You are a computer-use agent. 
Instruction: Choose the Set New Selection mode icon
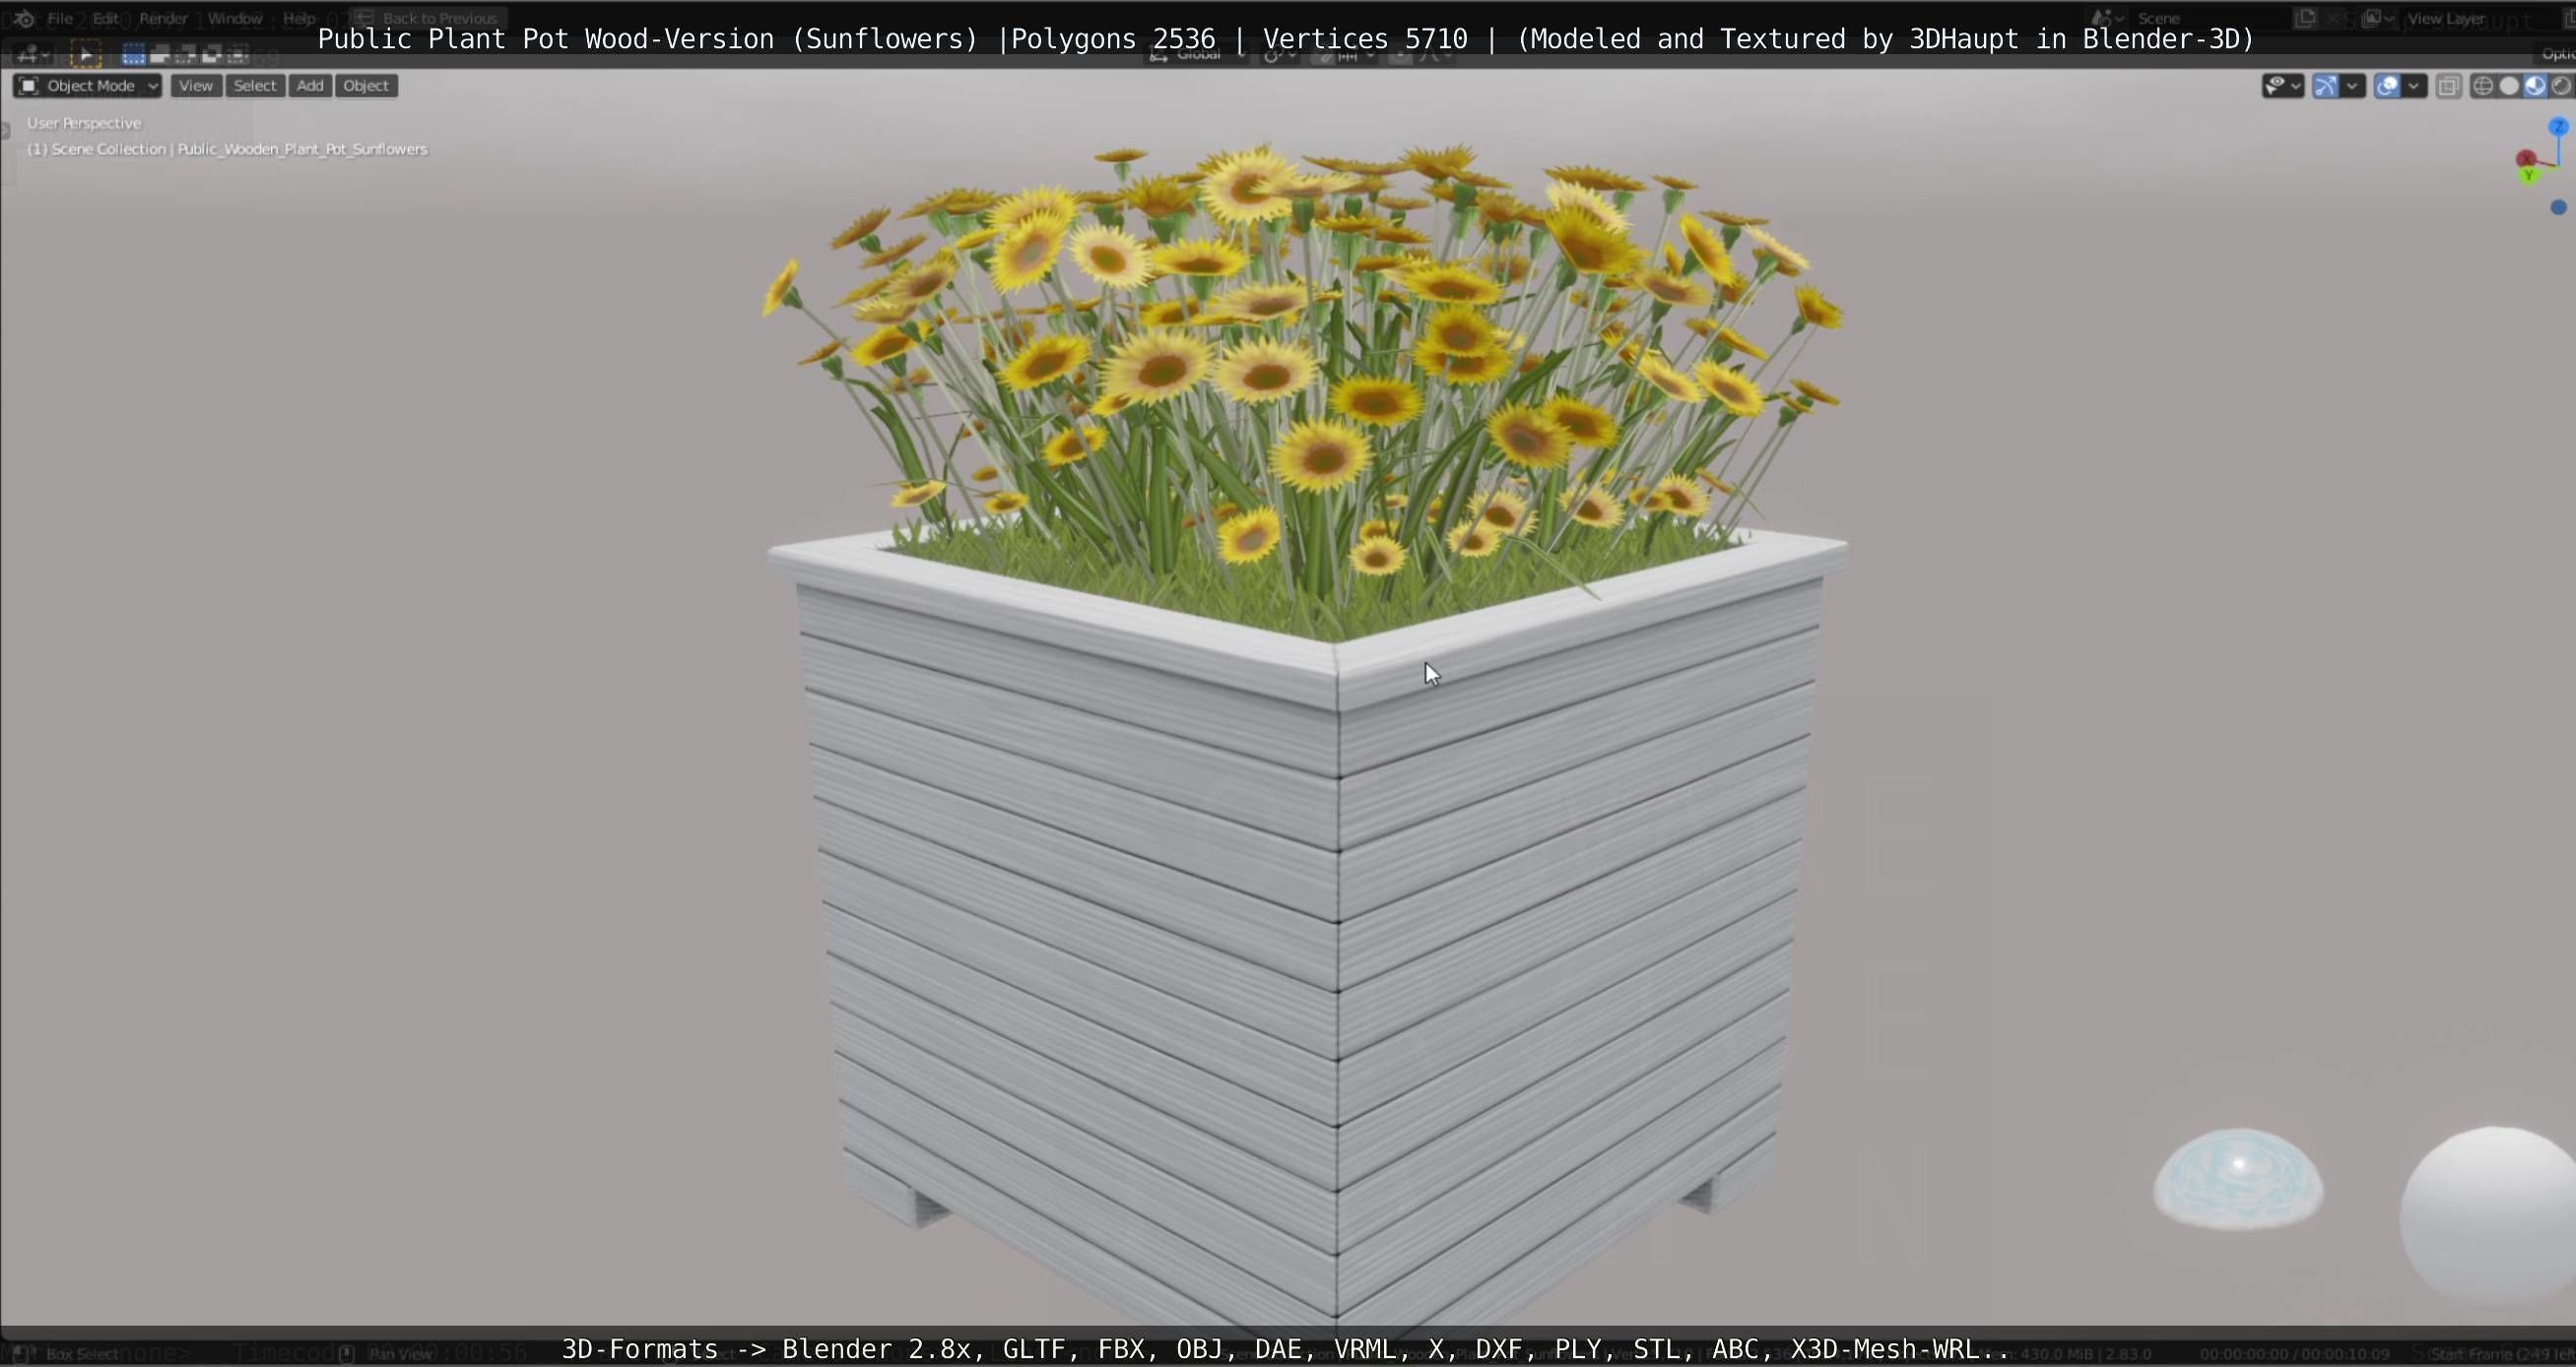point(133,54)
